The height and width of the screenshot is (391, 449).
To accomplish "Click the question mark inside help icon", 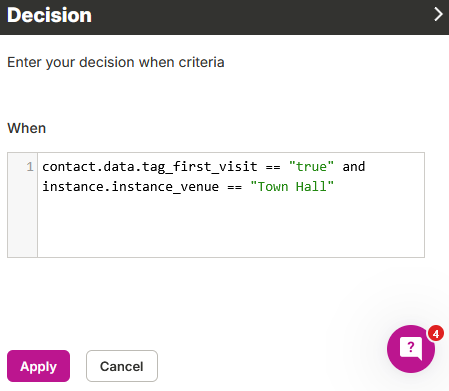I will [411, 347].
